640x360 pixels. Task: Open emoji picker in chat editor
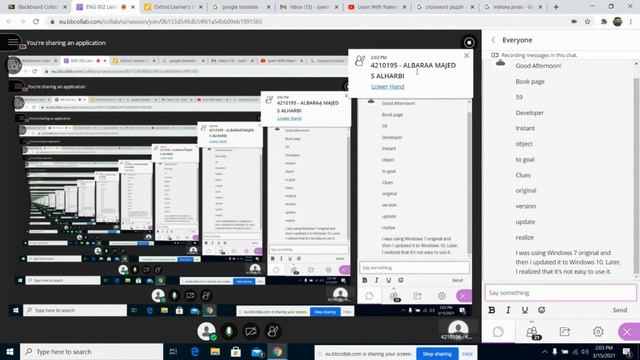point(542,310)
